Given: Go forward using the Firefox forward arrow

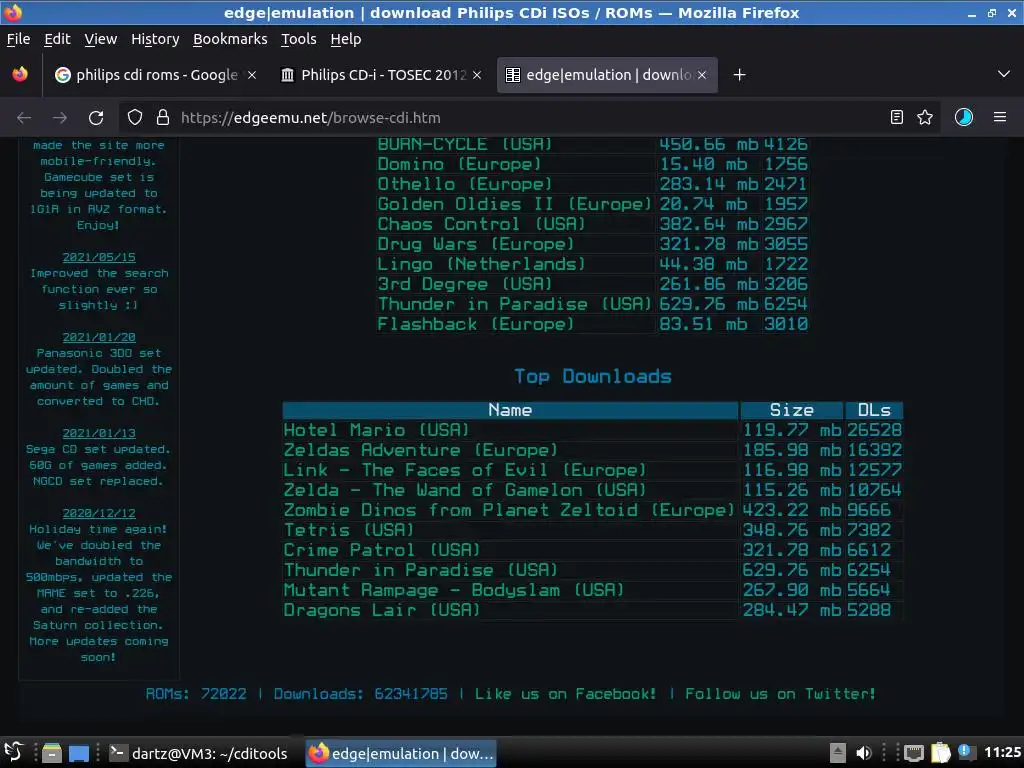Looking at the screenshot, I should (x=60, y=118).
